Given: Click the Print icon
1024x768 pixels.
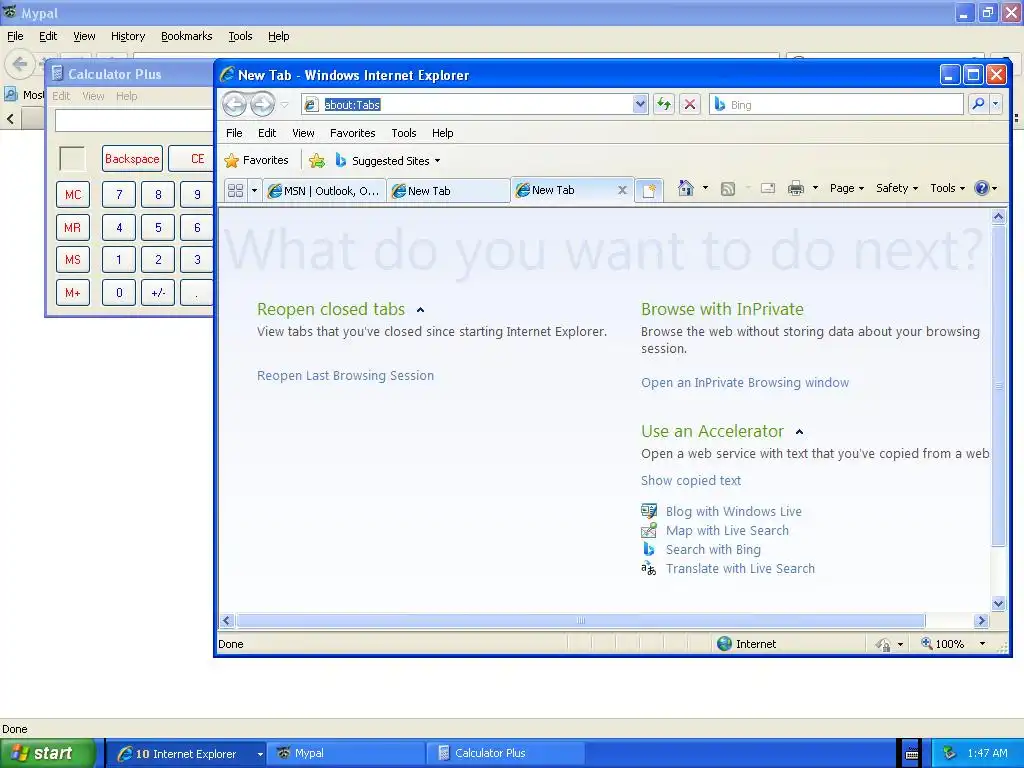Looking at the screenshot, I should point(795,189).
